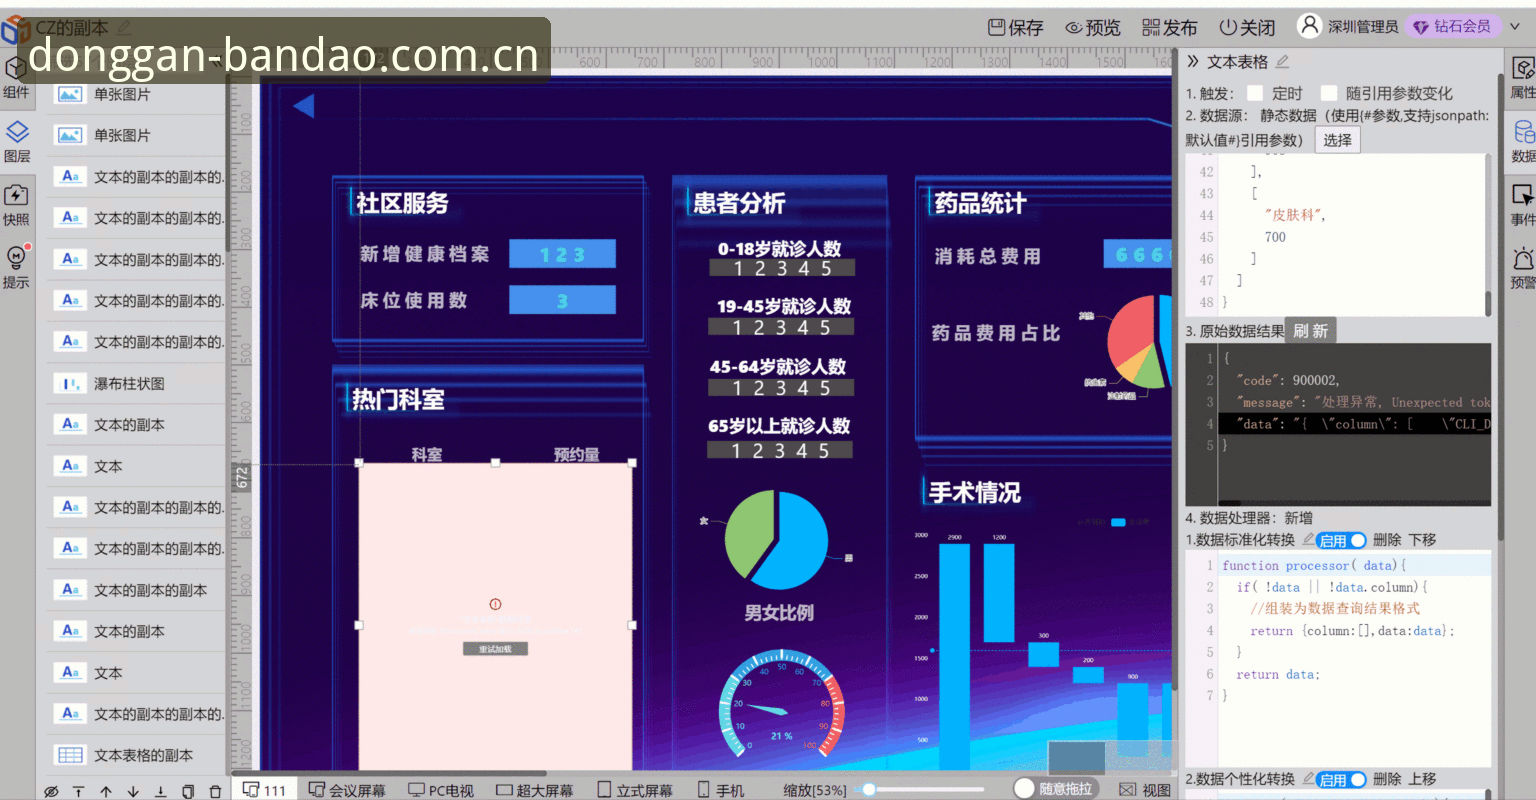1536x800 pixels.
Task: Toggle 启用 switch for 数据个性化转换
Action: coord(1342,779)
